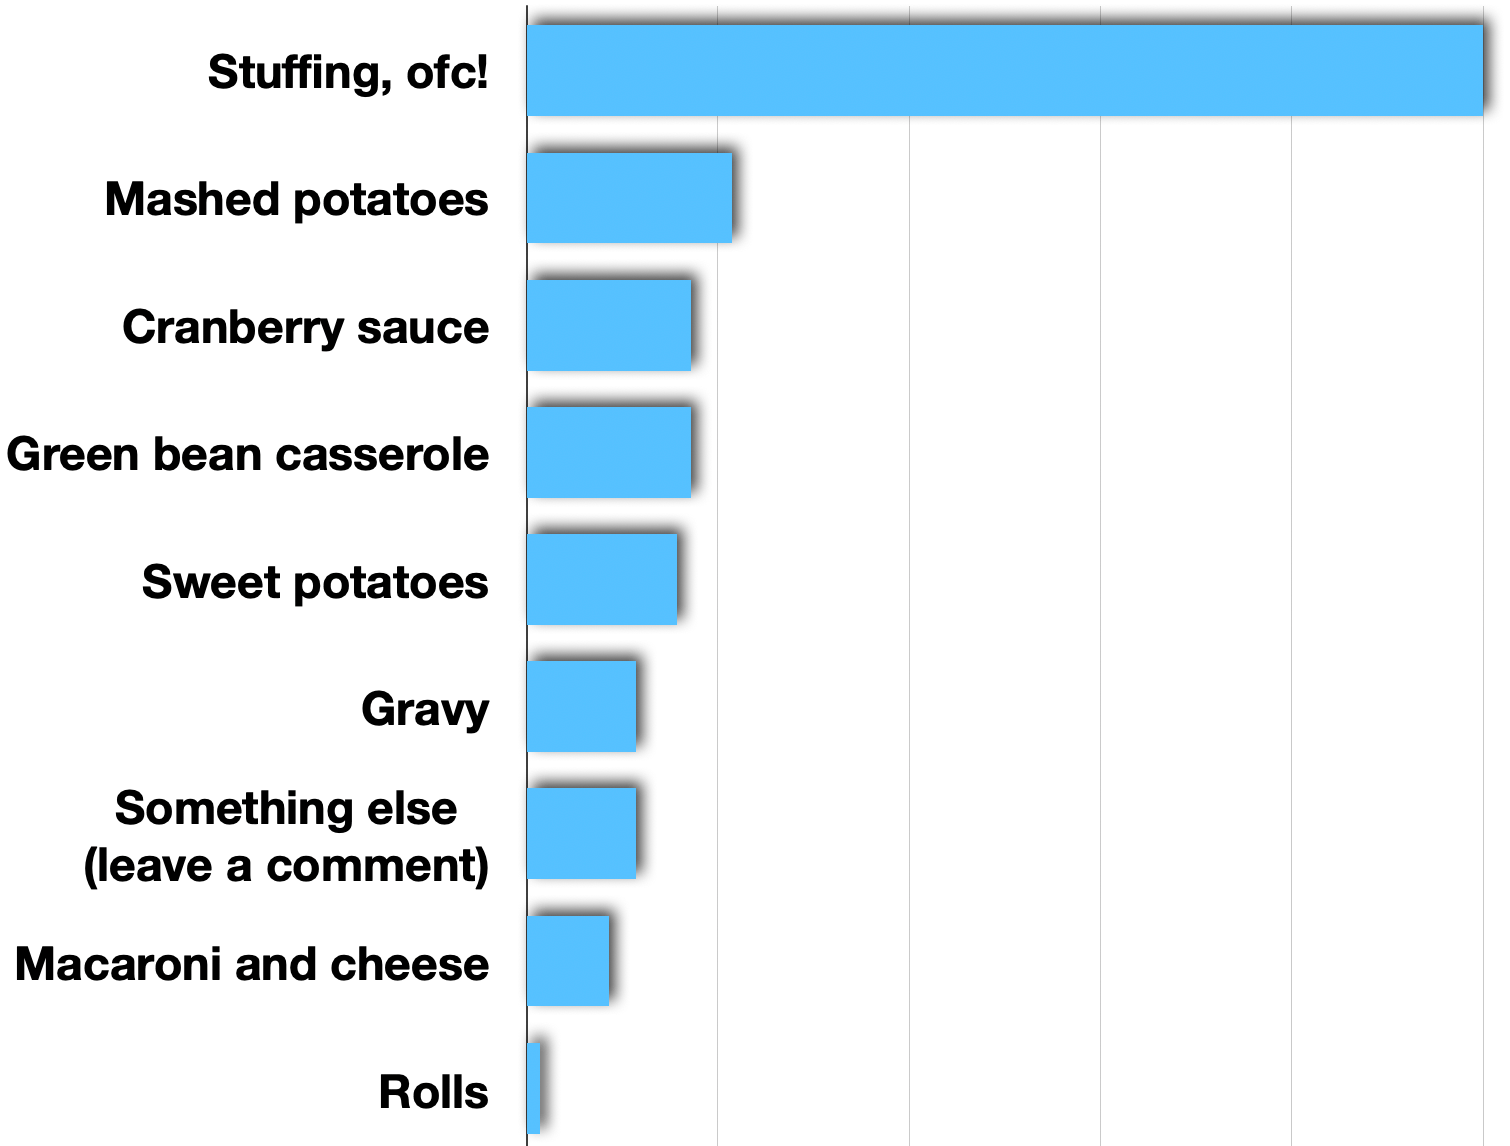The width and height of the screenshot is (1510, 1146).
Task: Click the Stuffing, ofc! bar
Action: point(1005,70)
